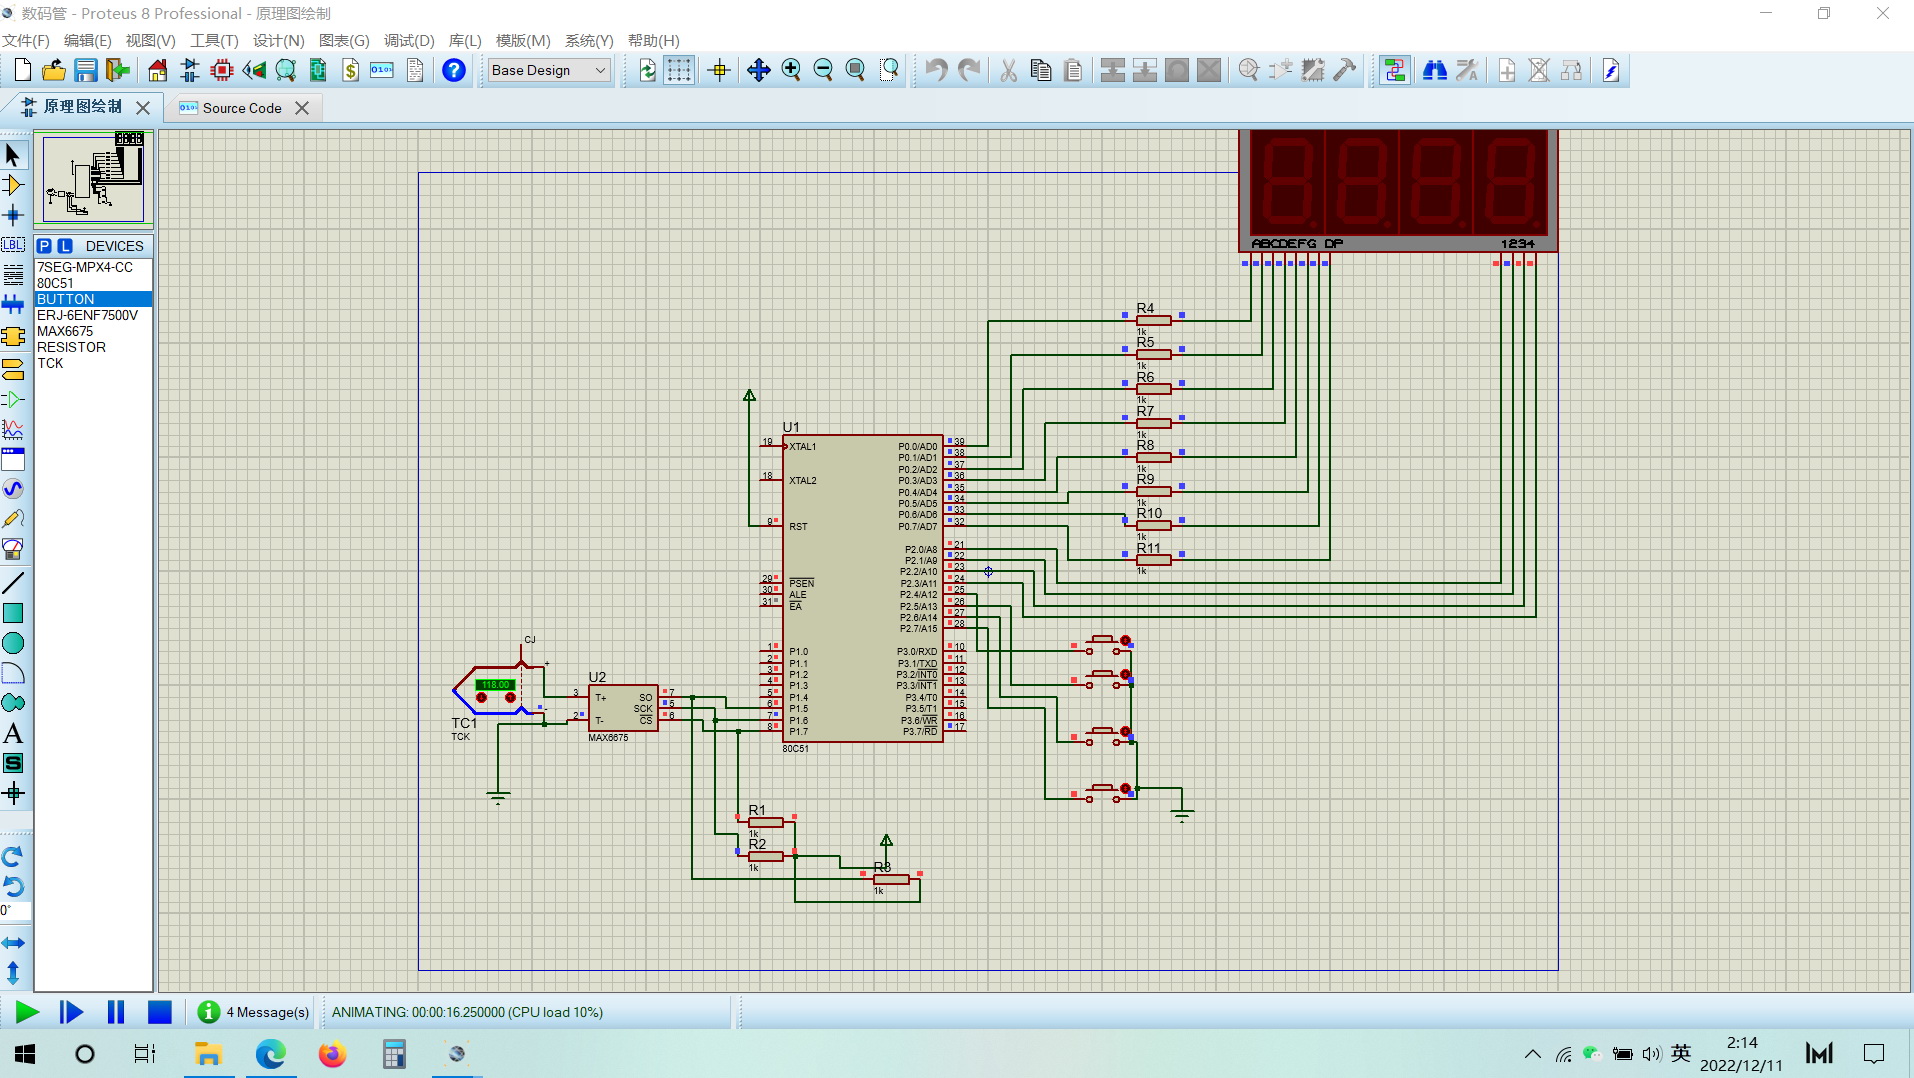
Task: Select ERJ-6ENF7500V in device list
Action: point(93,315)
